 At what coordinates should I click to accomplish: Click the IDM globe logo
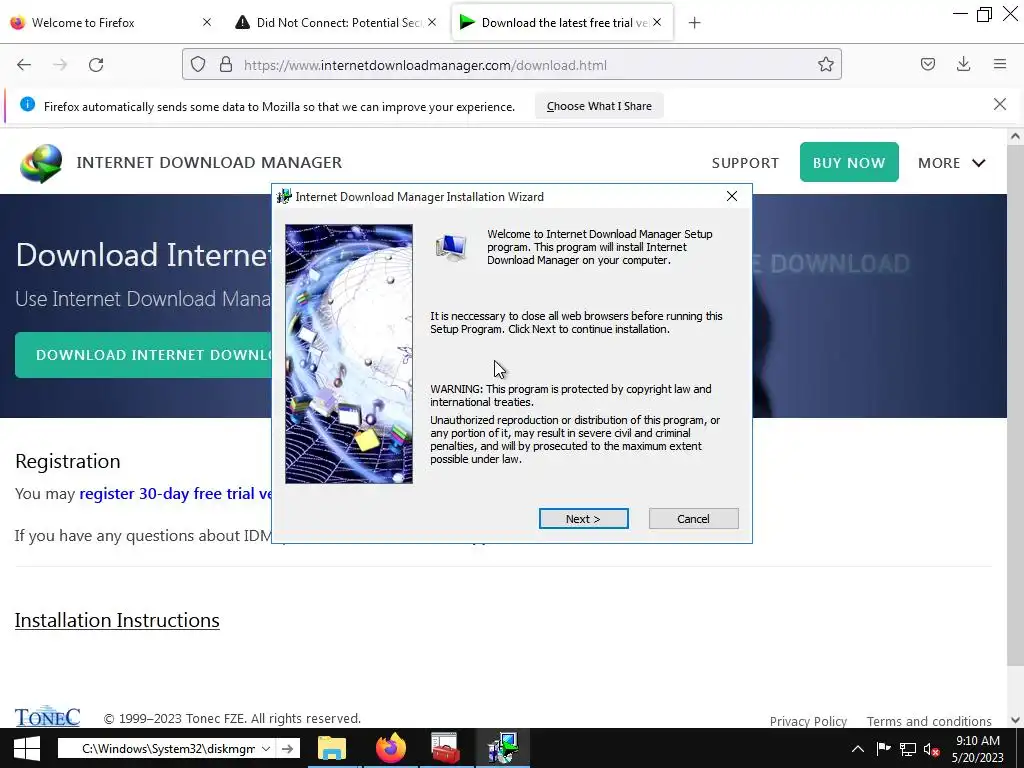pos(41,163)
